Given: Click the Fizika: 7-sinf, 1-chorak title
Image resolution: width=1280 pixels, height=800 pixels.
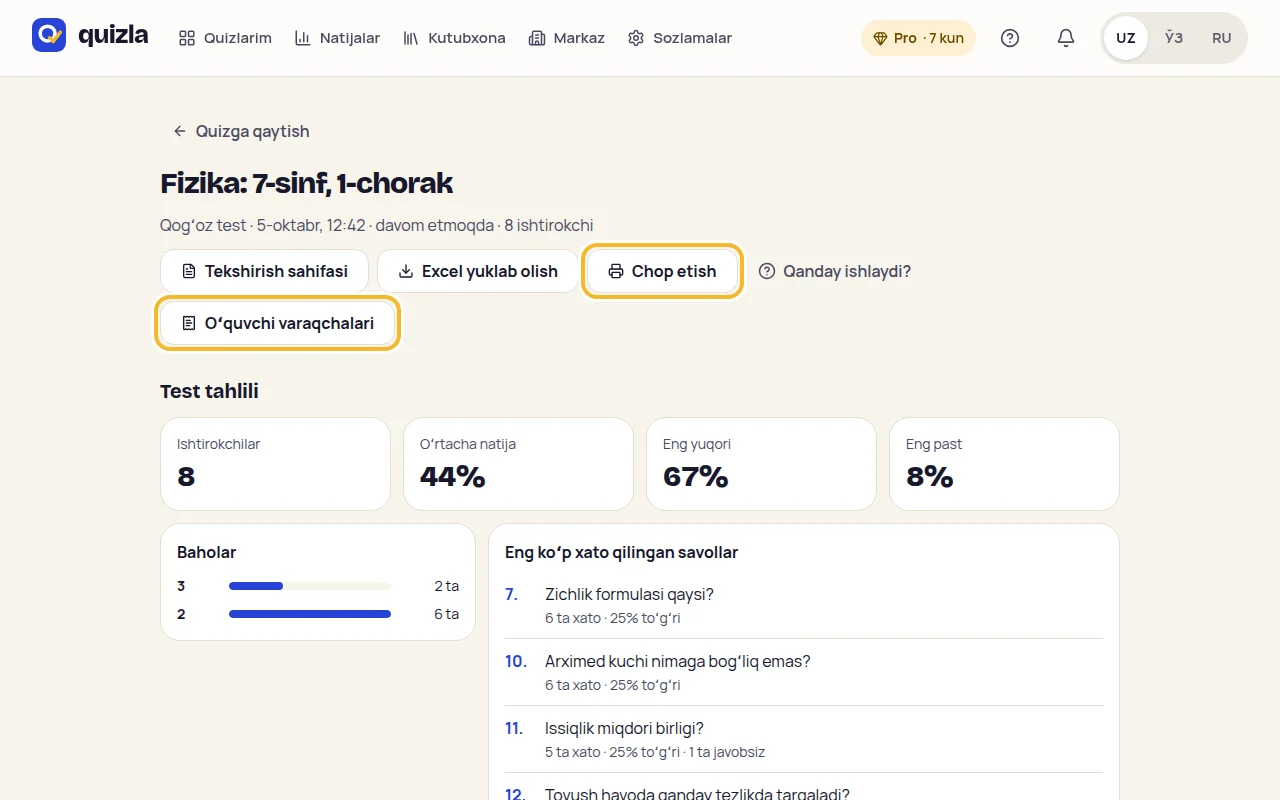Looking at the screenshot, I should tap(307, 183).
